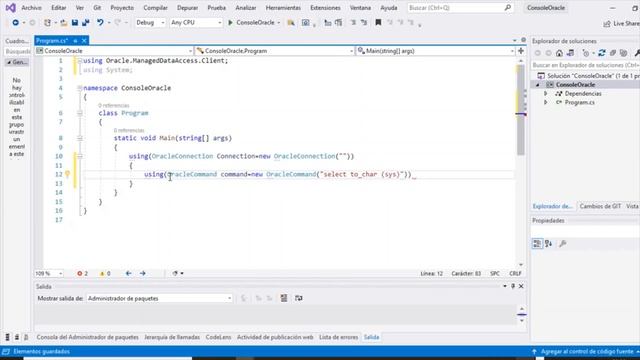Click the Solution Explorer search field
The height and width of the screenshot is (360, 640).
pyautogui.click(x=585, y=65)
